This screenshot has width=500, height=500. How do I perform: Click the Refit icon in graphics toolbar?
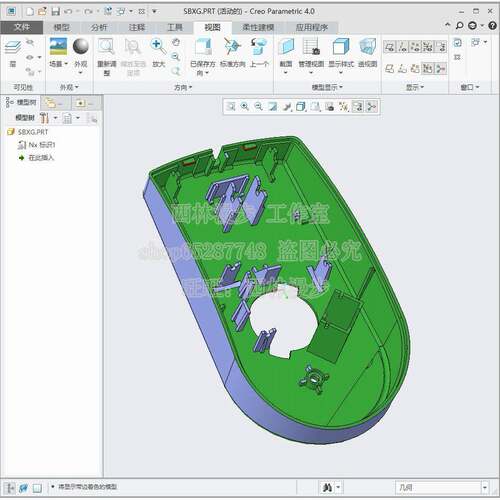point(231,107)
